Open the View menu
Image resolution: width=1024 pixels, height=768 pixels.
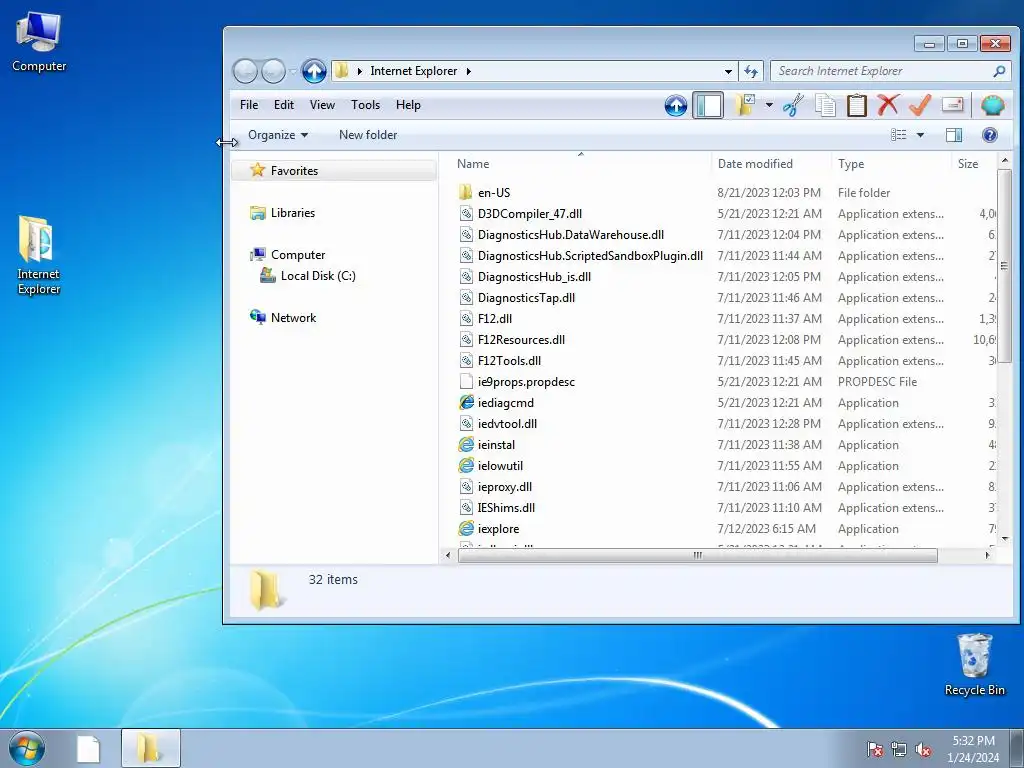click(322, 105)
